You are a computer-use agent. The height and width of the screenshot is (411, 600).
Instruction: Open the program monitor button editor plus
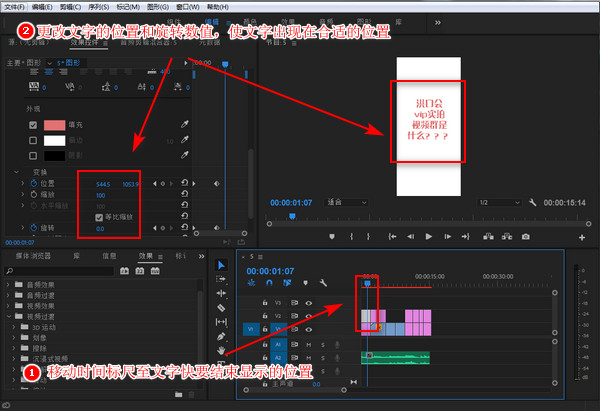pos(582,237)
